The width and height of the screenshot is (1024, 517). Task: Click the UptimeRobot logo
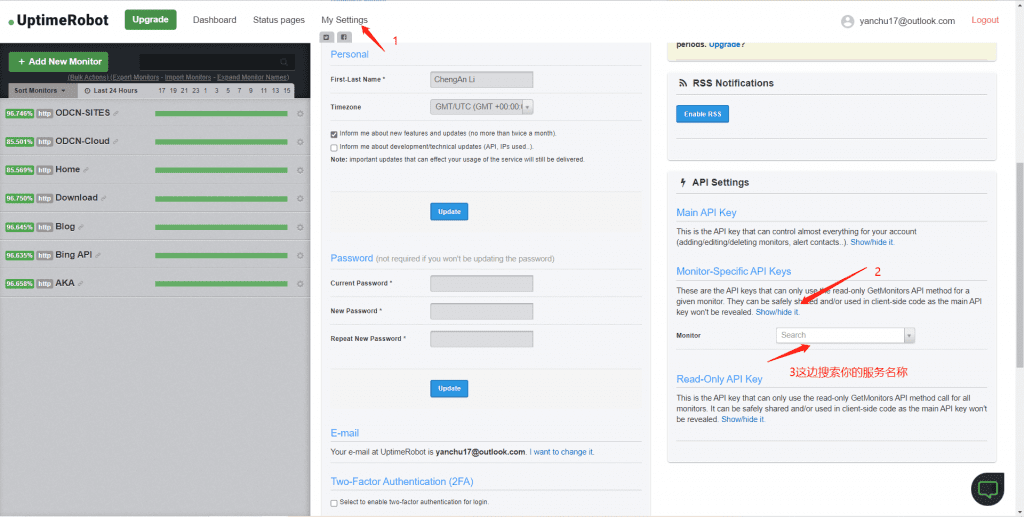pyautogui.click(x=58, y=20)
